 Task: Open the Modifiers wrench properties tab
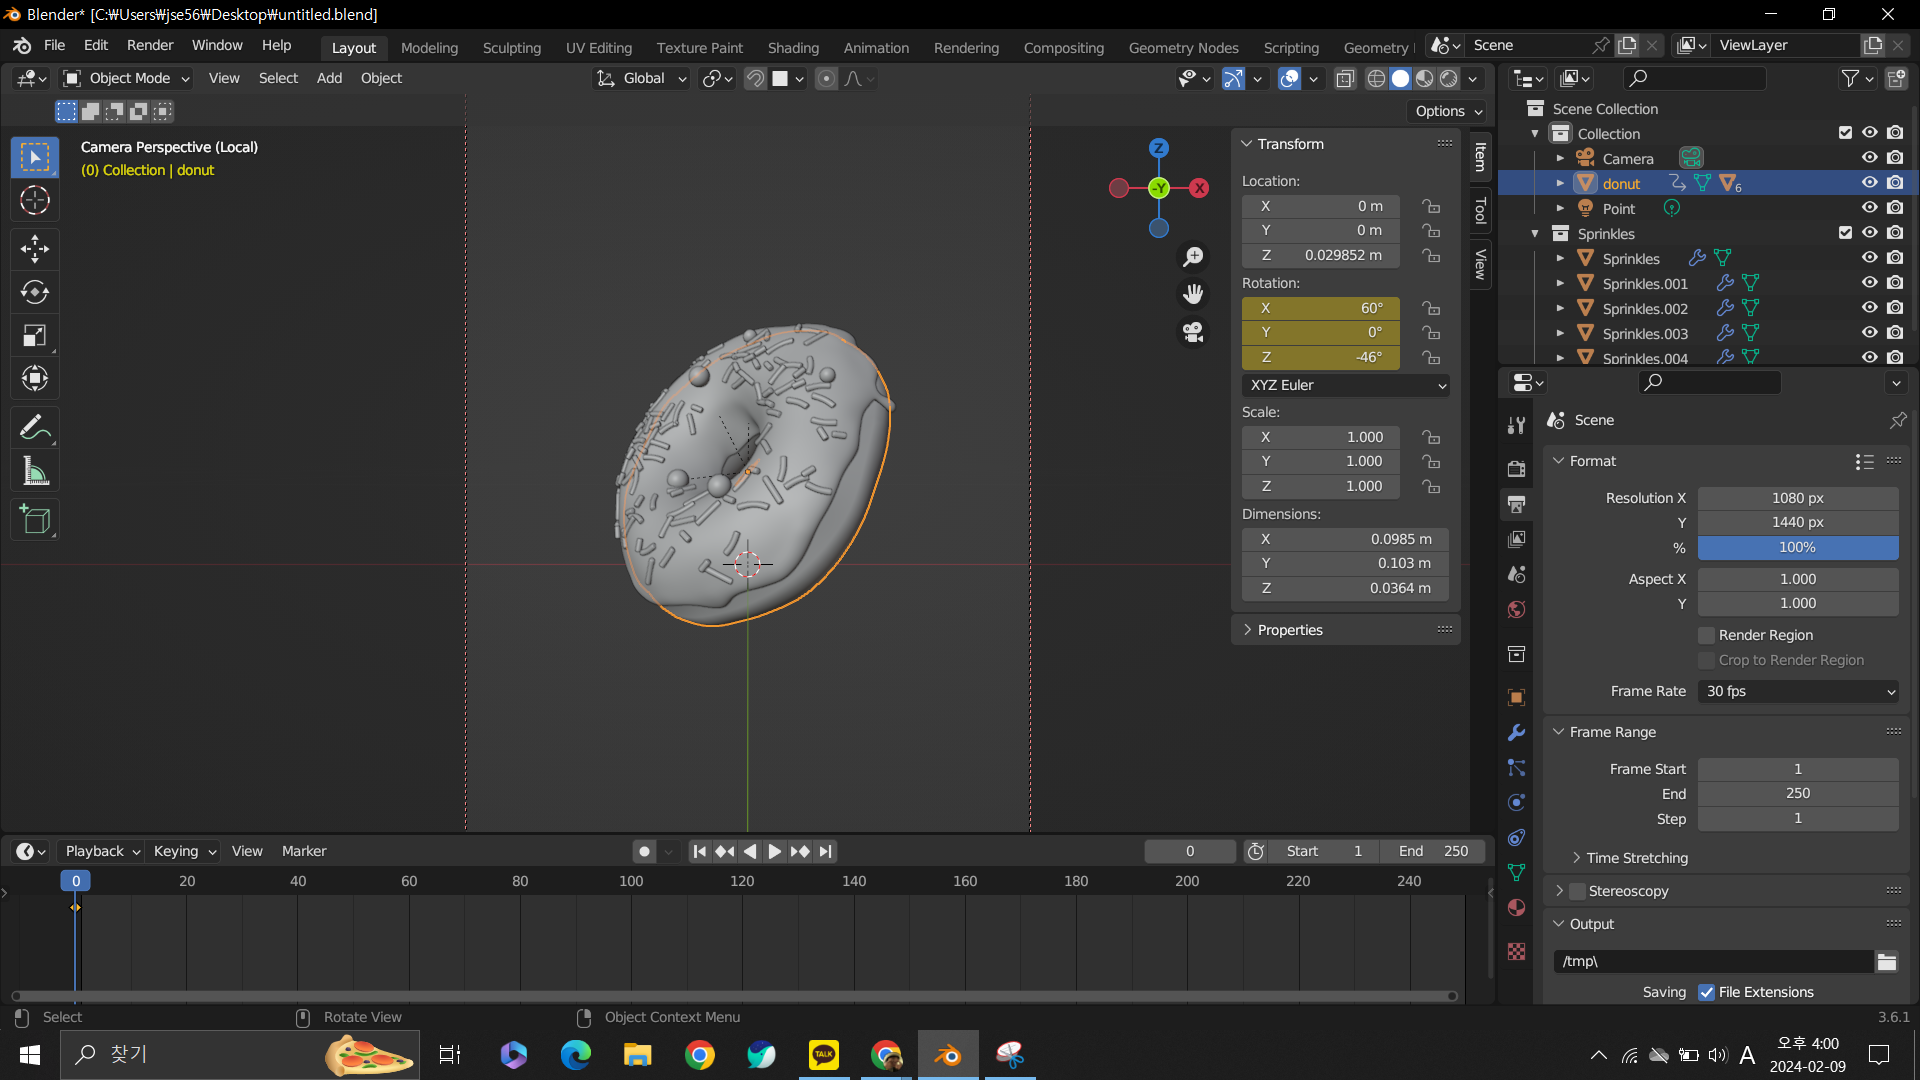[x=1516, y=732]
